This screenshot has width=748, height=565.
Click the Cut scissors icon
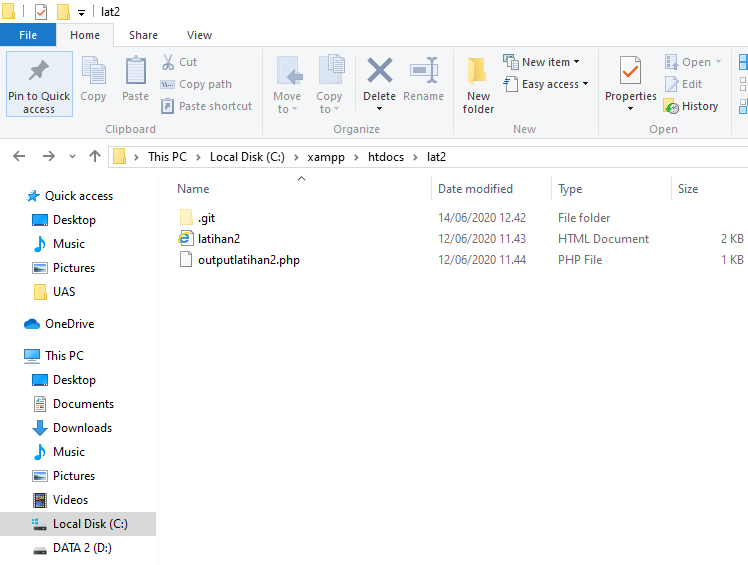point(168,62)
